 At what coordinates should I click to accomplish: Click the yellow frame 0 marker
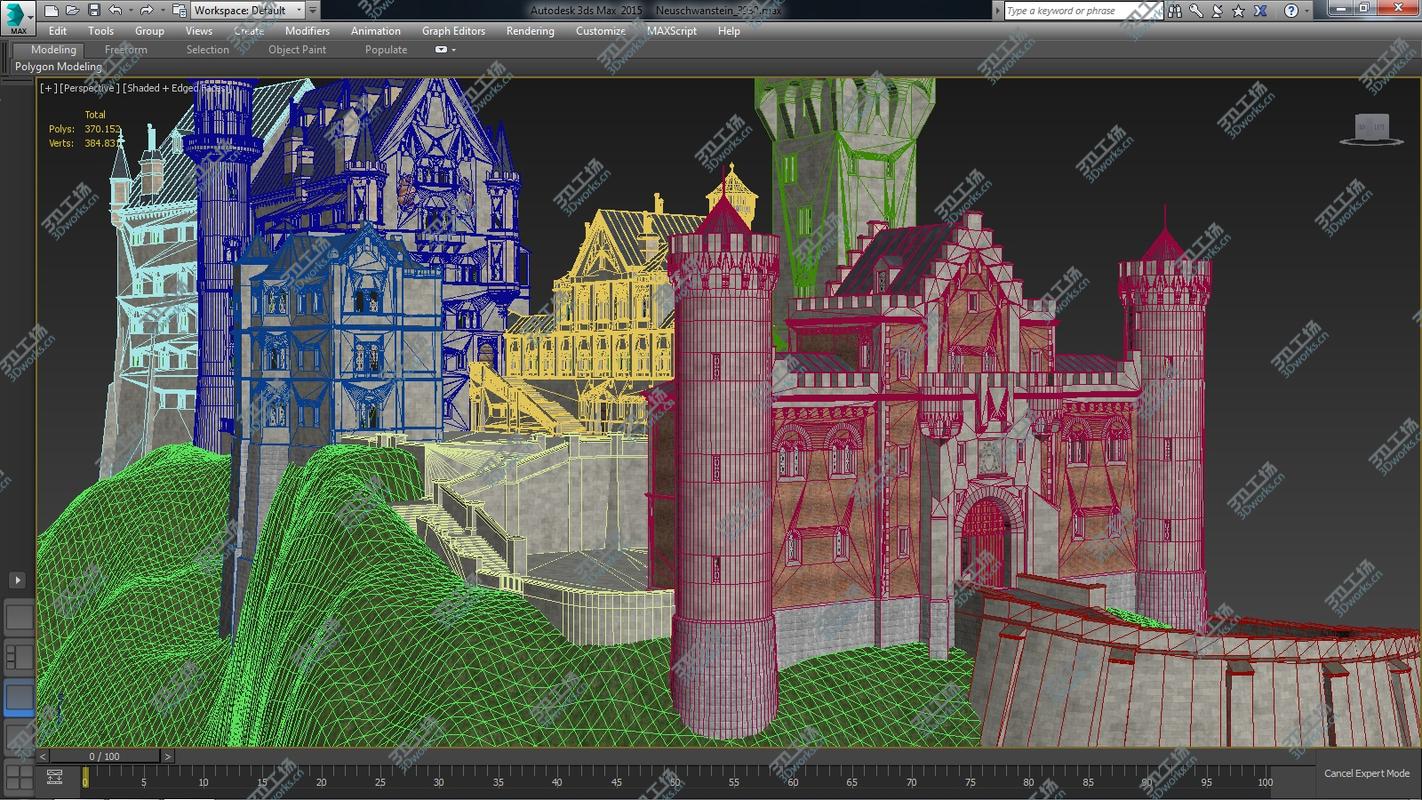click(85, 777)
